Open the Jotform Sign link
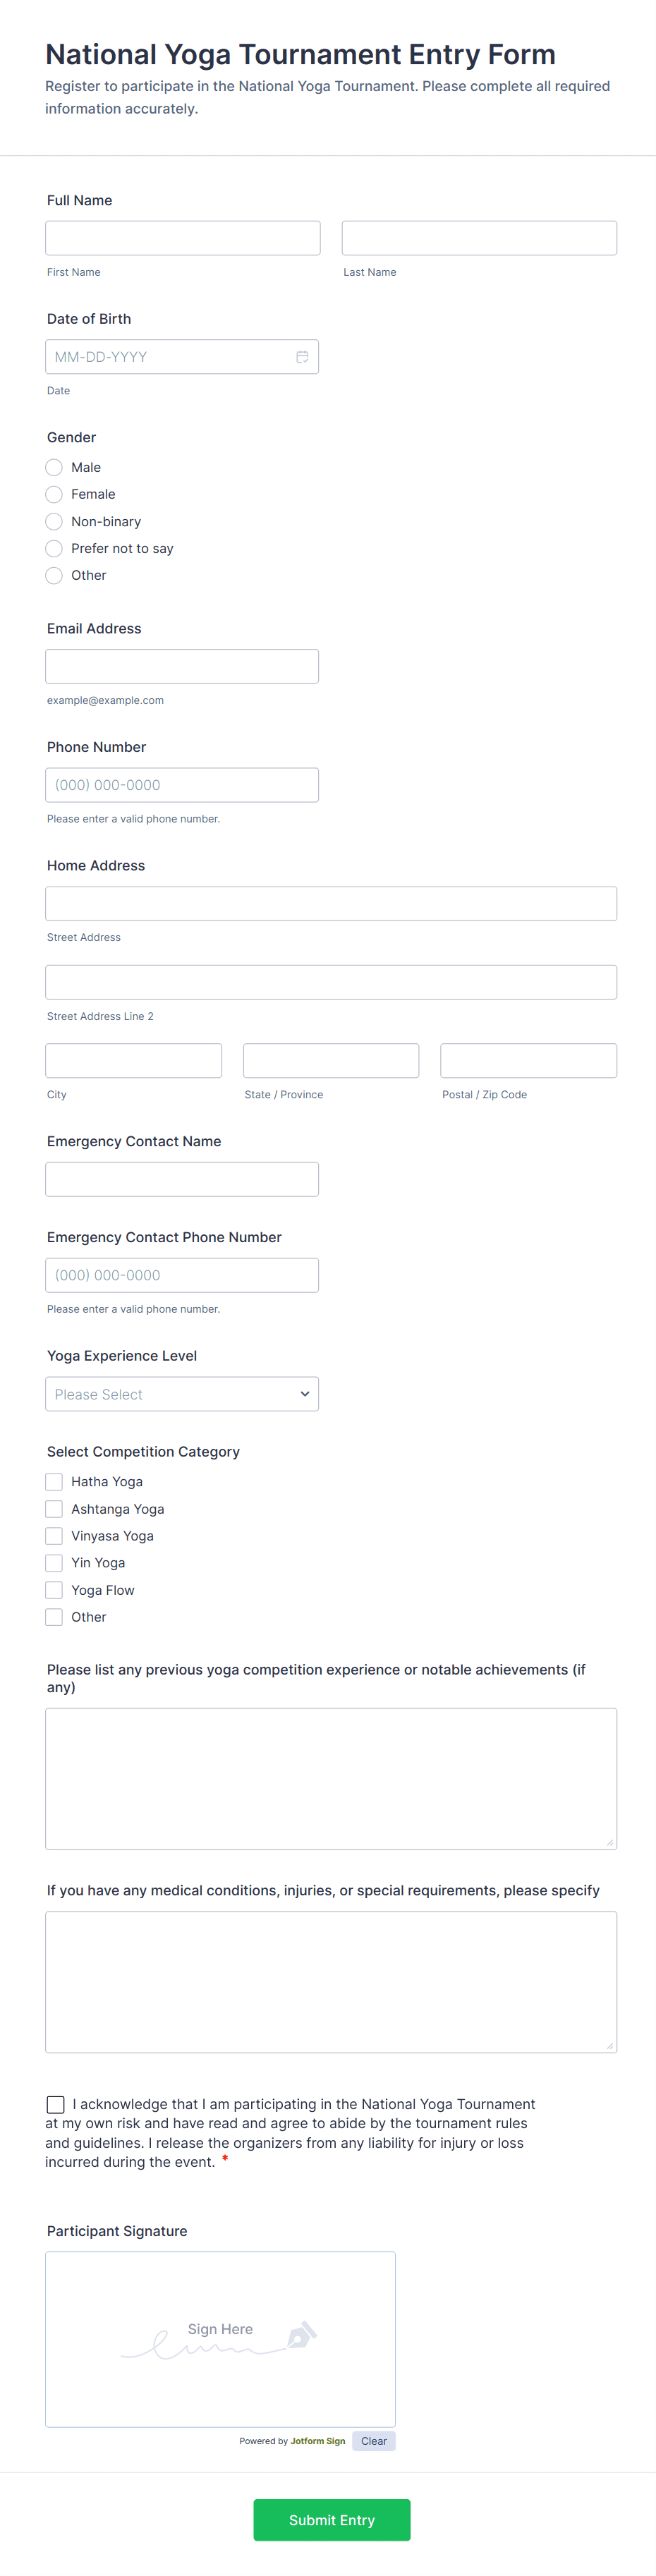The image size is (656, 2576). click(x=317, y=2441)
